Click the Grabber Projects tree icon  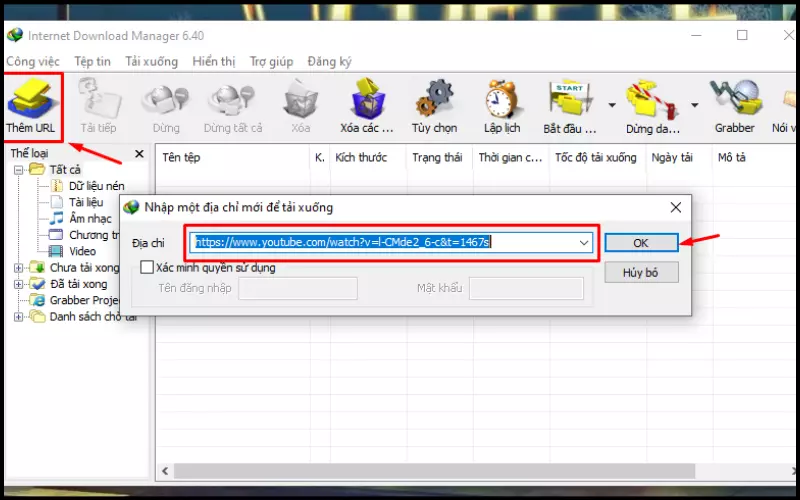37,300
